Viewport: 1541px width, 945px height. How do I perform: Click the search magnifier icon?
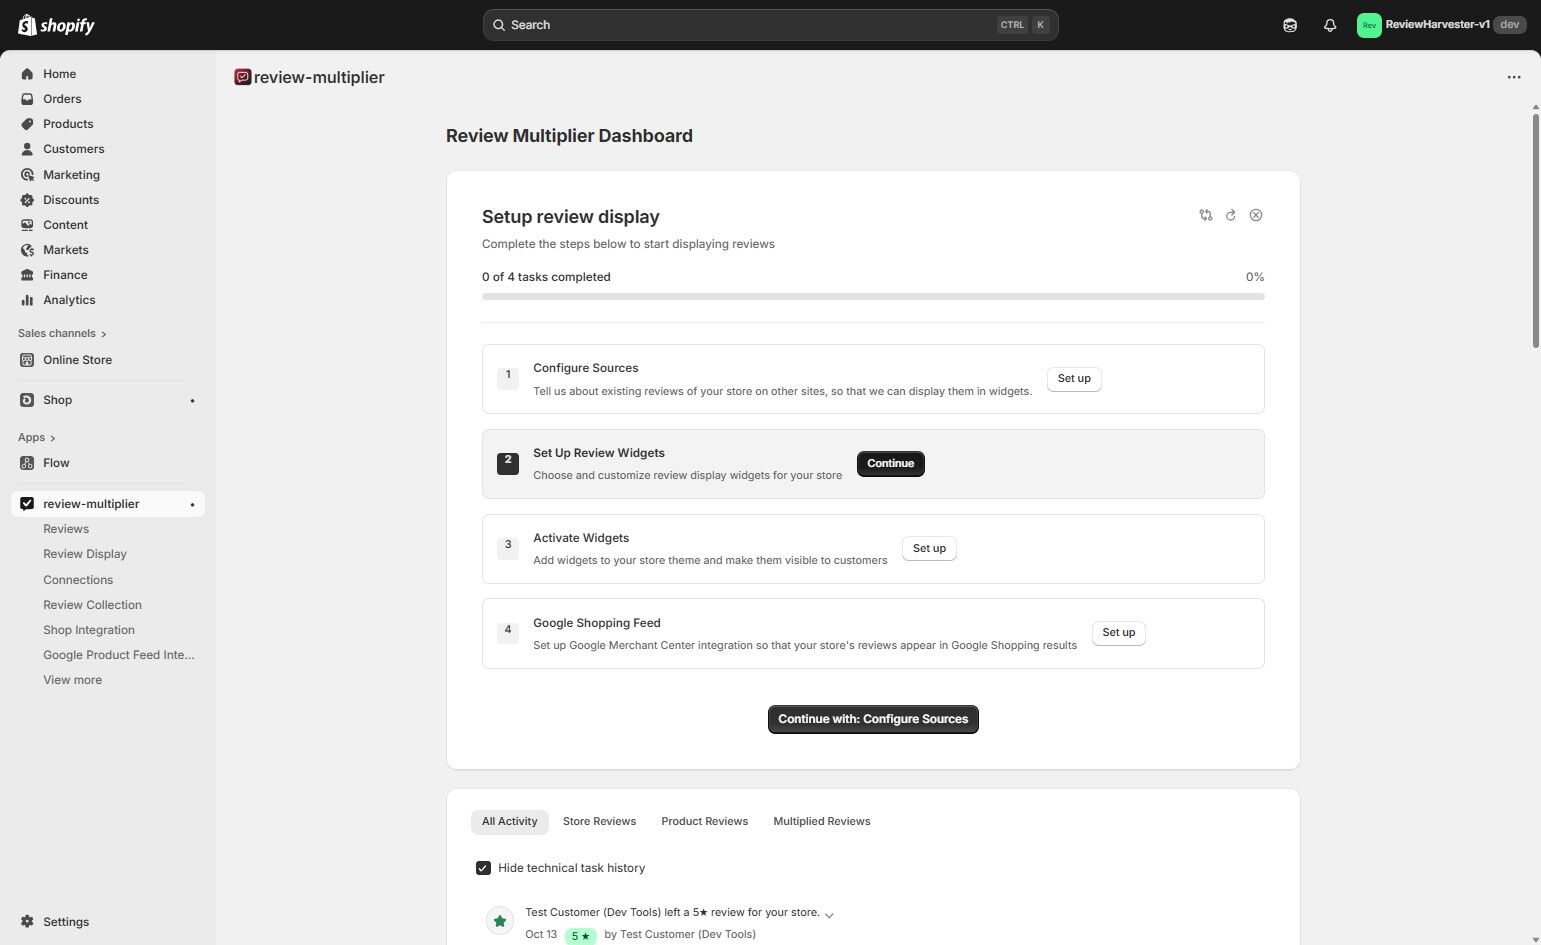pyautogui.click(x=499, y=25)
